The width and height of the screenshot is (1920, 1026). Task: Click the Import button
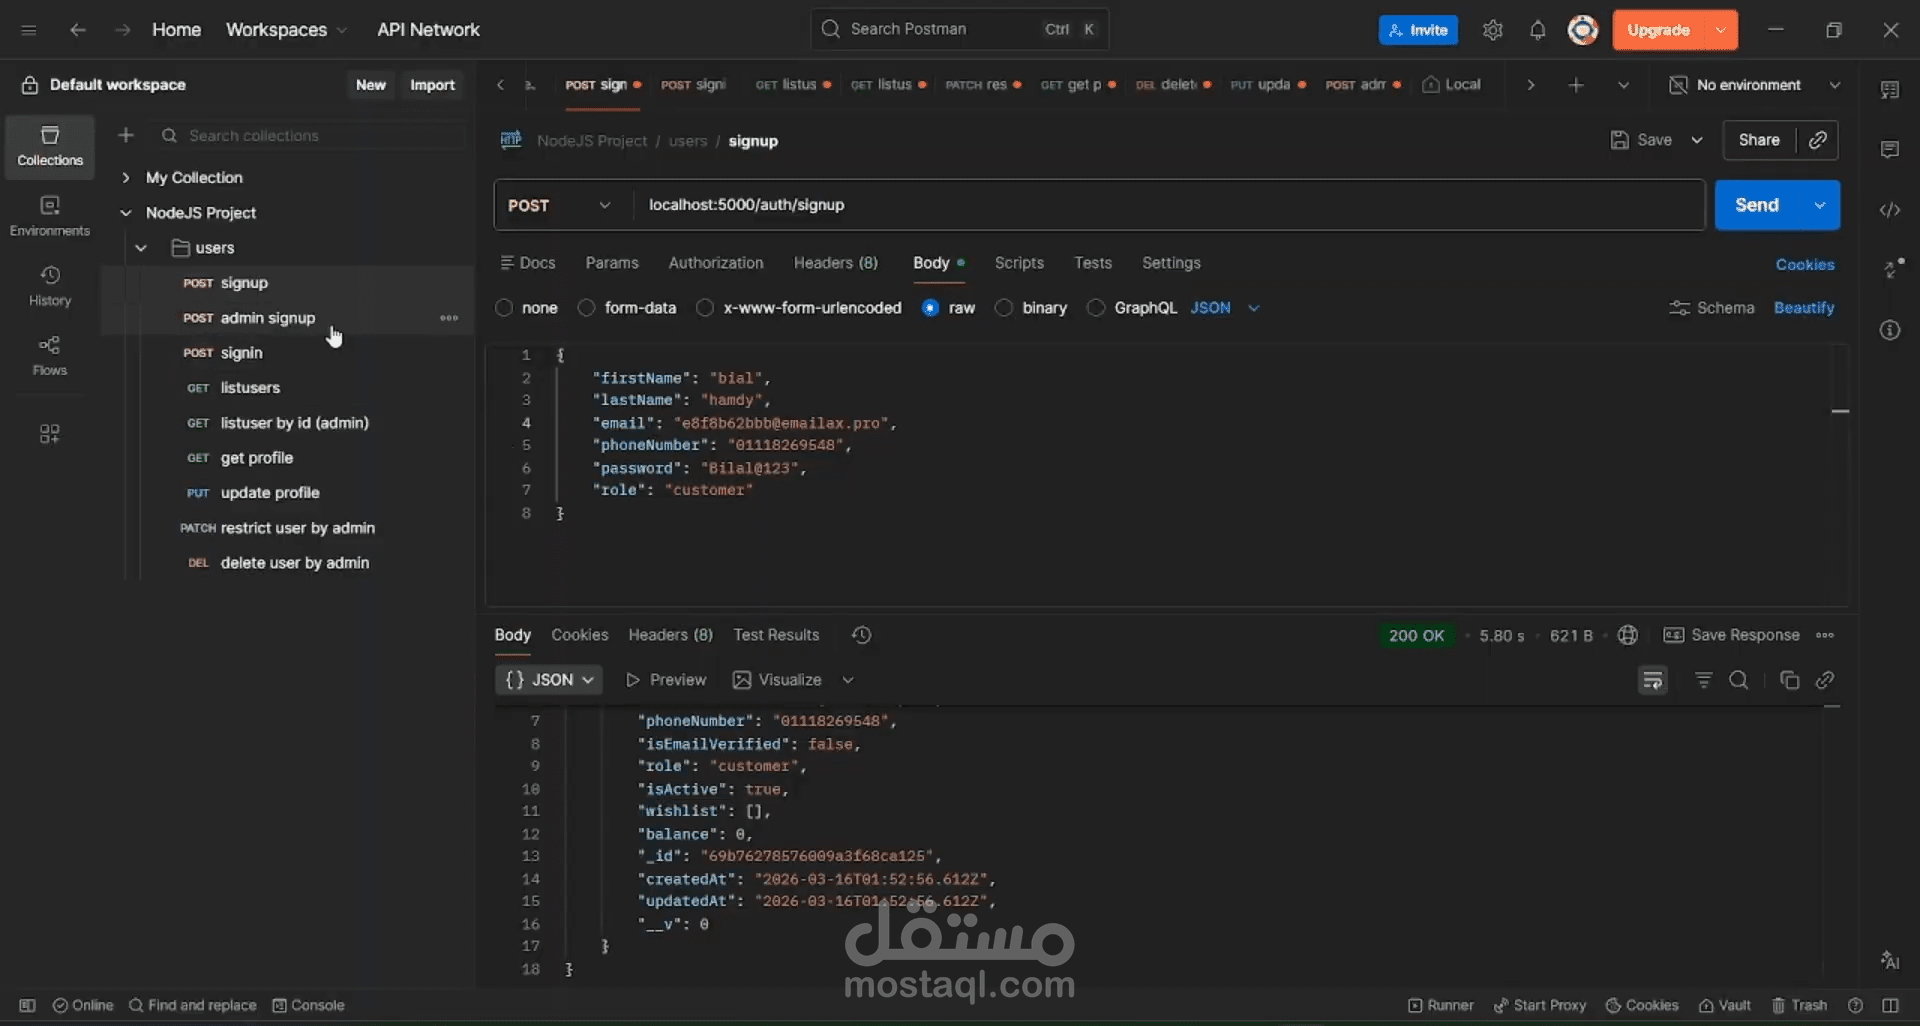coord(432,85)
